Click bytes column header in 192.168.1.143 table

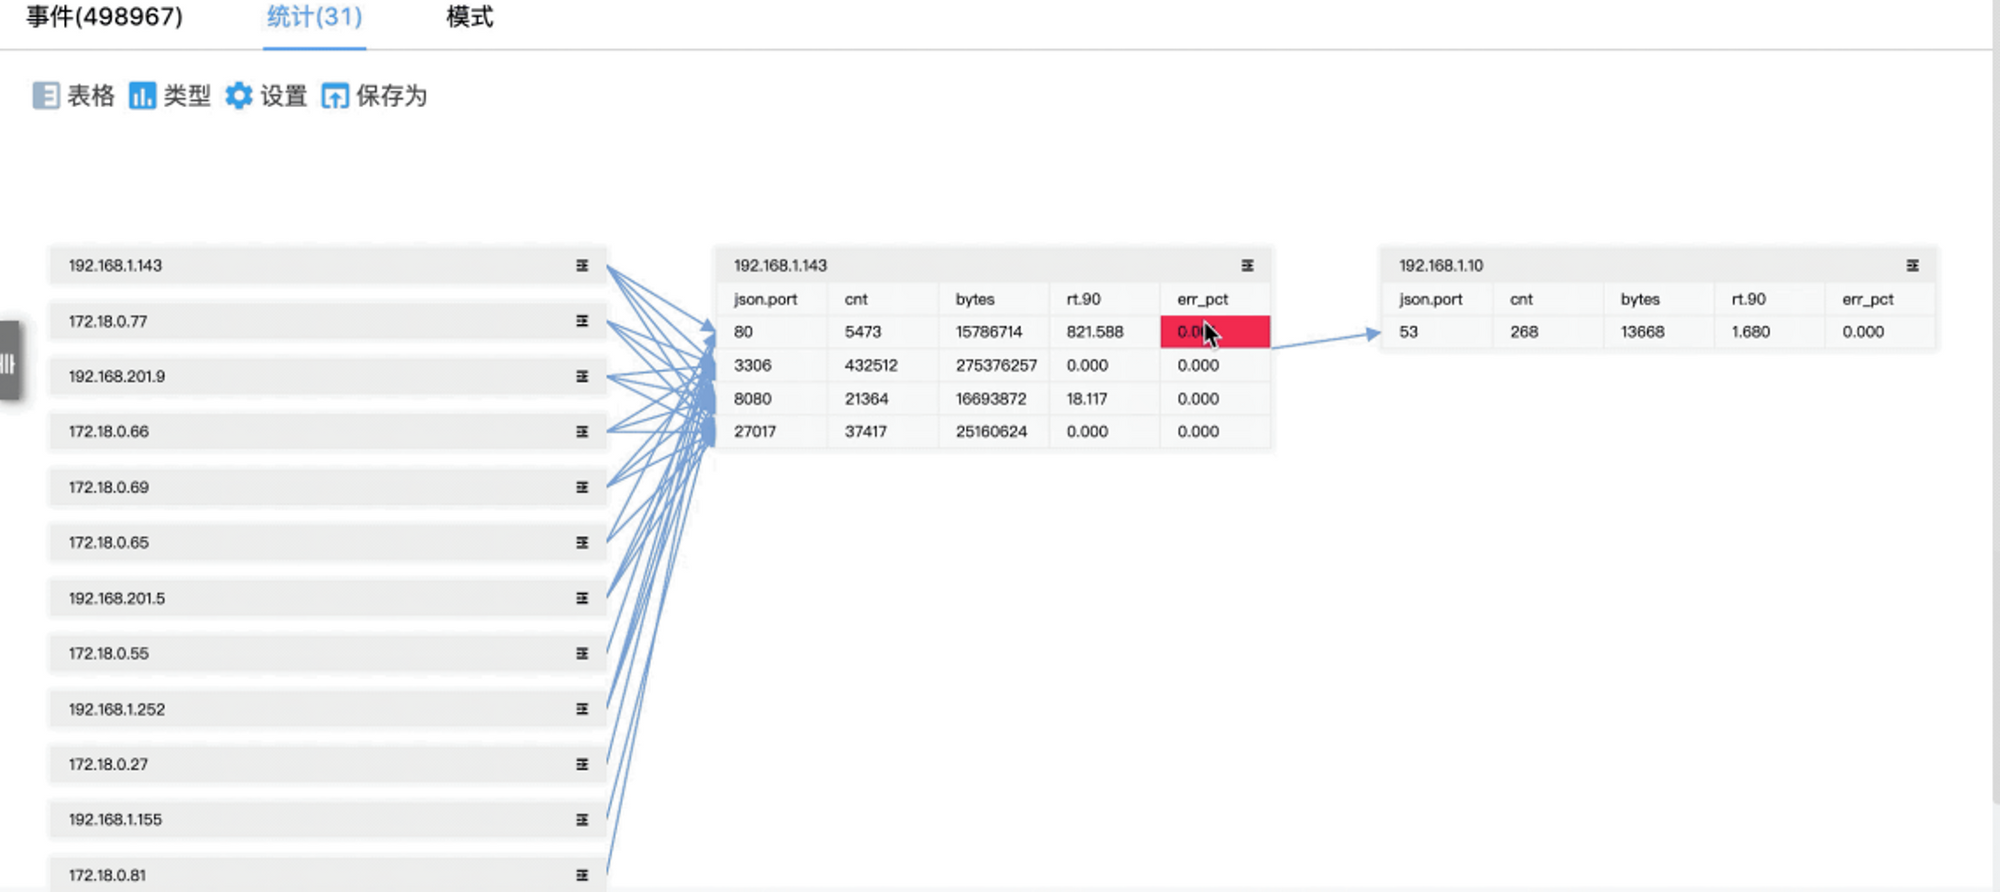click(x=975, y=299)
